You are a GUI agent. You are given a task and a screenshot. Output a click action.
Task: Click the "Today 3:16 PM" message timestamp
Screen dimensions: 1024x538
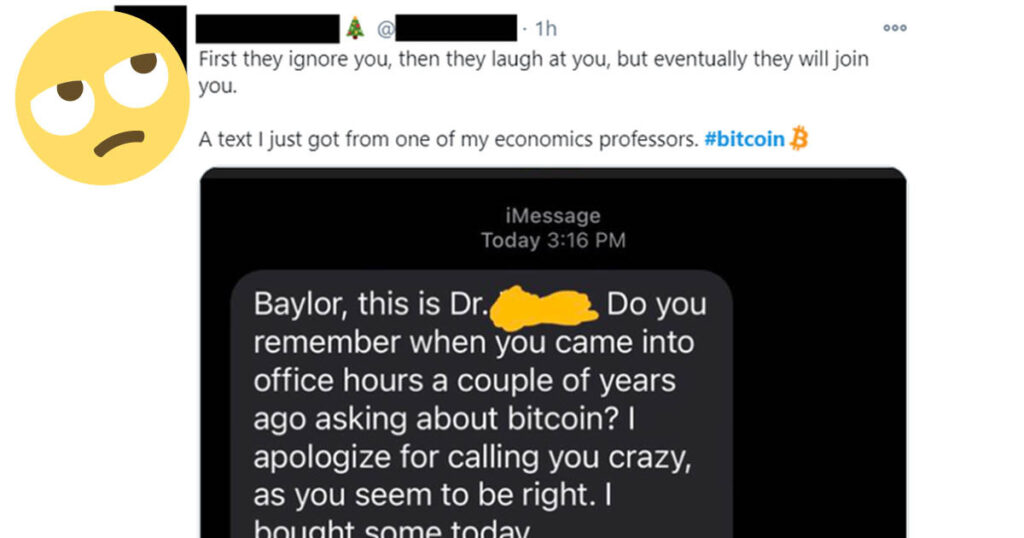pos(553,240)
